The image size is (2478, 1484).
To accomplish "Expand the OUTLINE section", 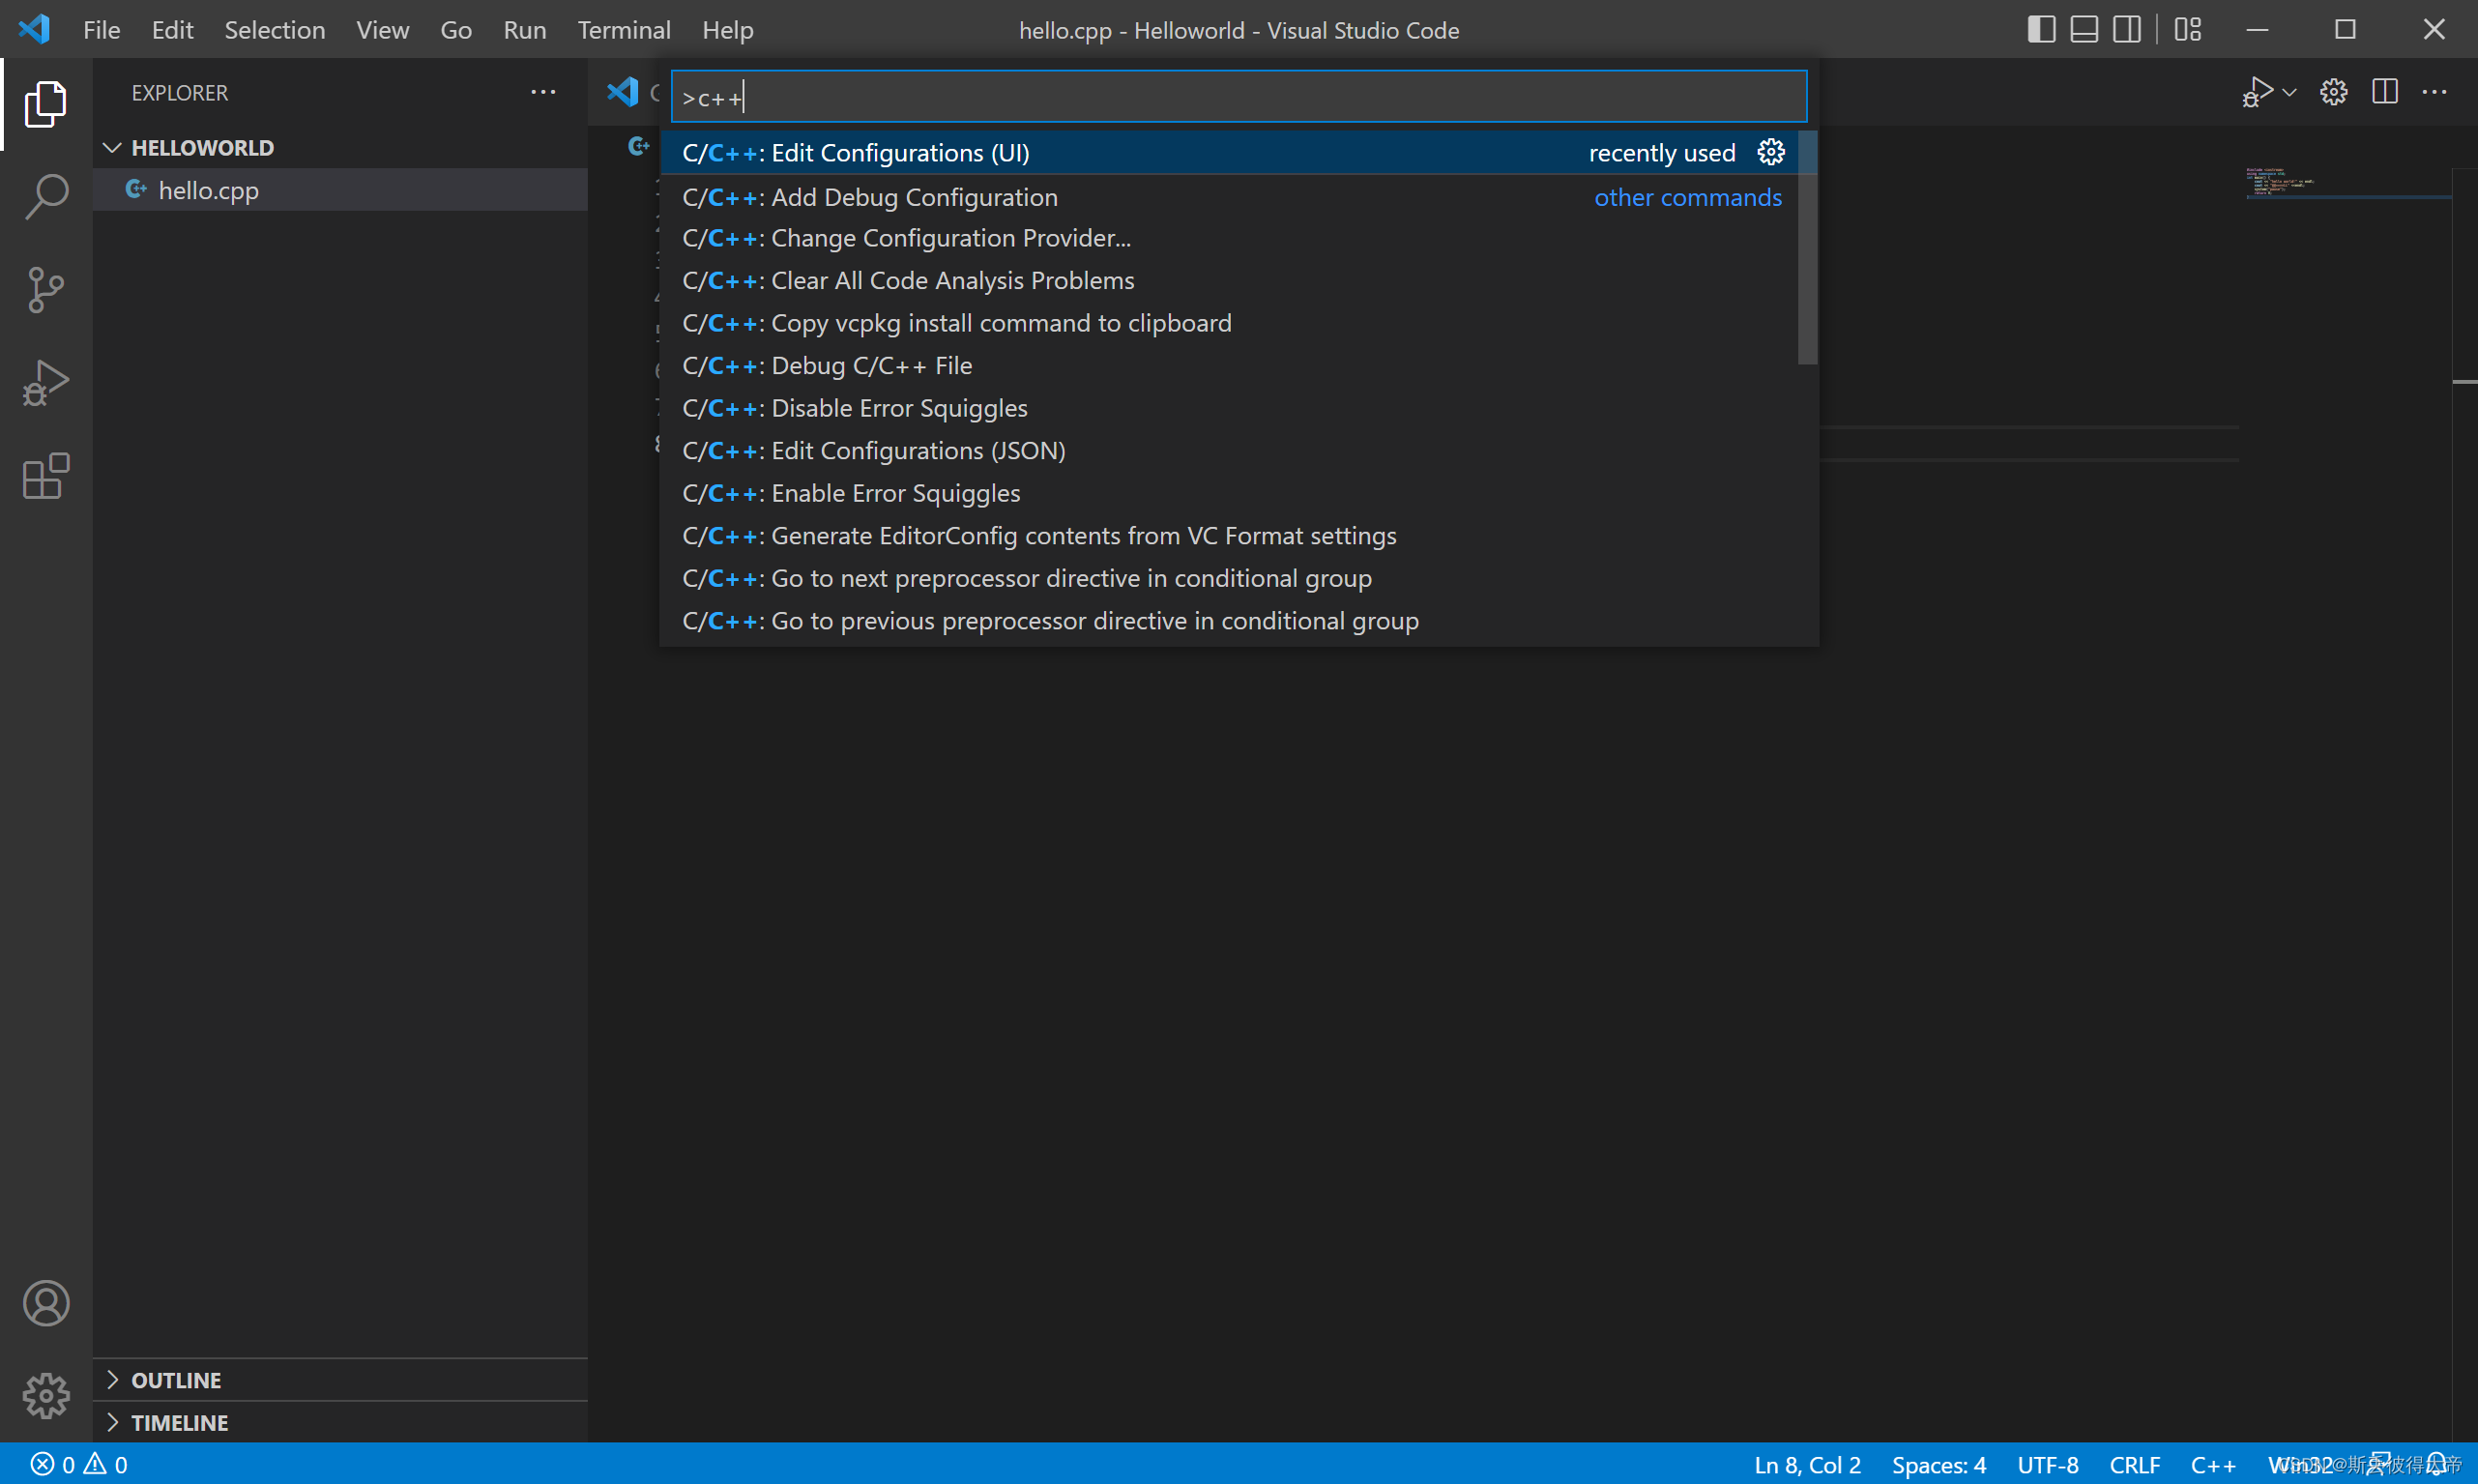I will point(340,1380).
